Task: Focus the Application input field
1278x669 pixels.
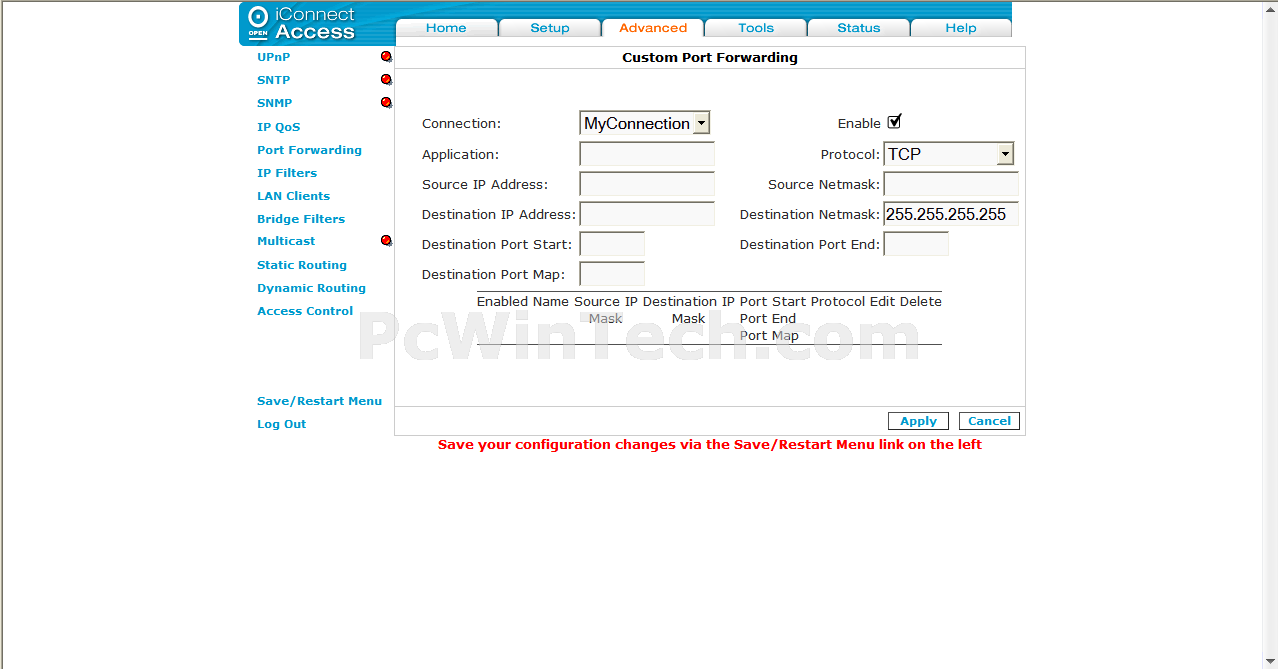Action: pos(647,154)
